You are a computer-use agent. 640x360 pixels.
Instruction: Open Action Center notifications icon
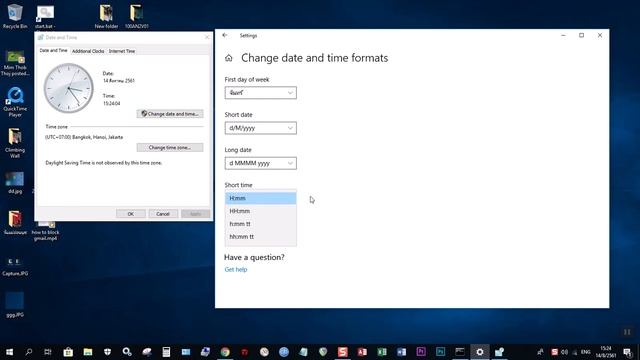(x=627, y=352)
